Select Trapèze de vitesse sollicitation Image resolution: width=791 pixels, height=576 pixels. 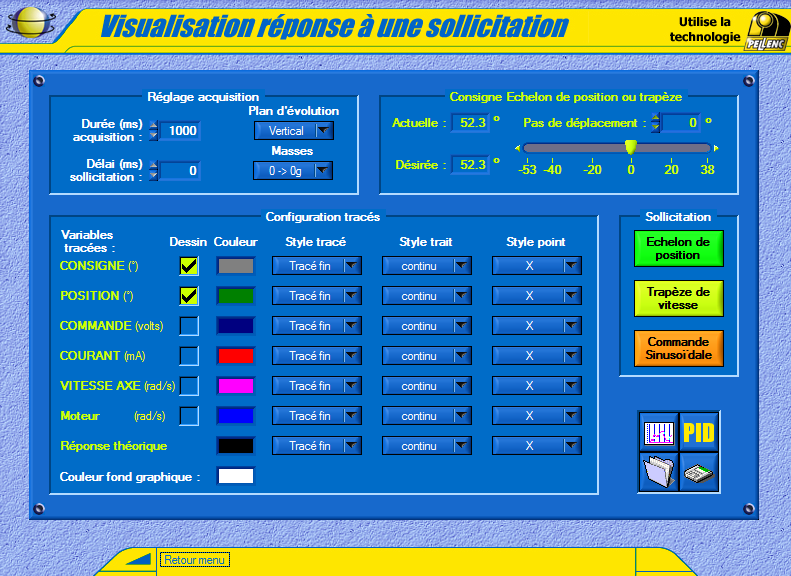point(677,299)
